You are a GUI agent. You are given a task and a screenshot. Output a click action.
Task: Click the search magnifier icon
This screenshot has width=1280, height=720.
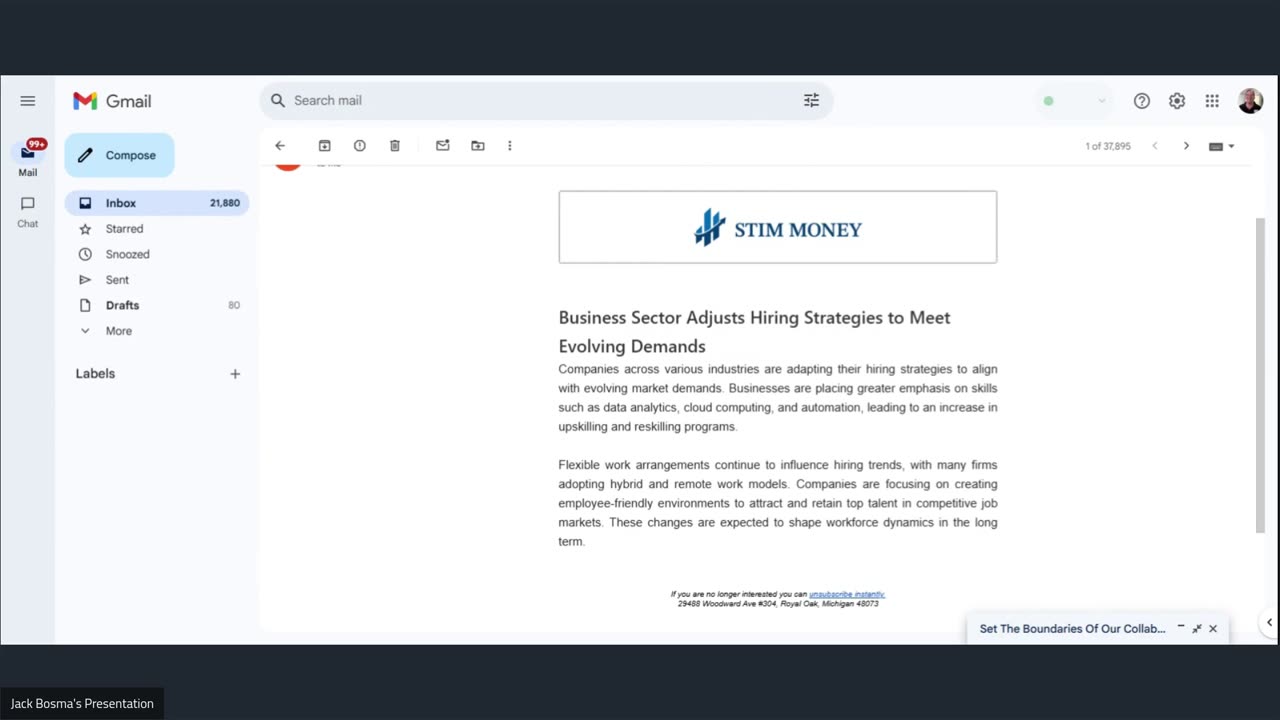[278, 100]
